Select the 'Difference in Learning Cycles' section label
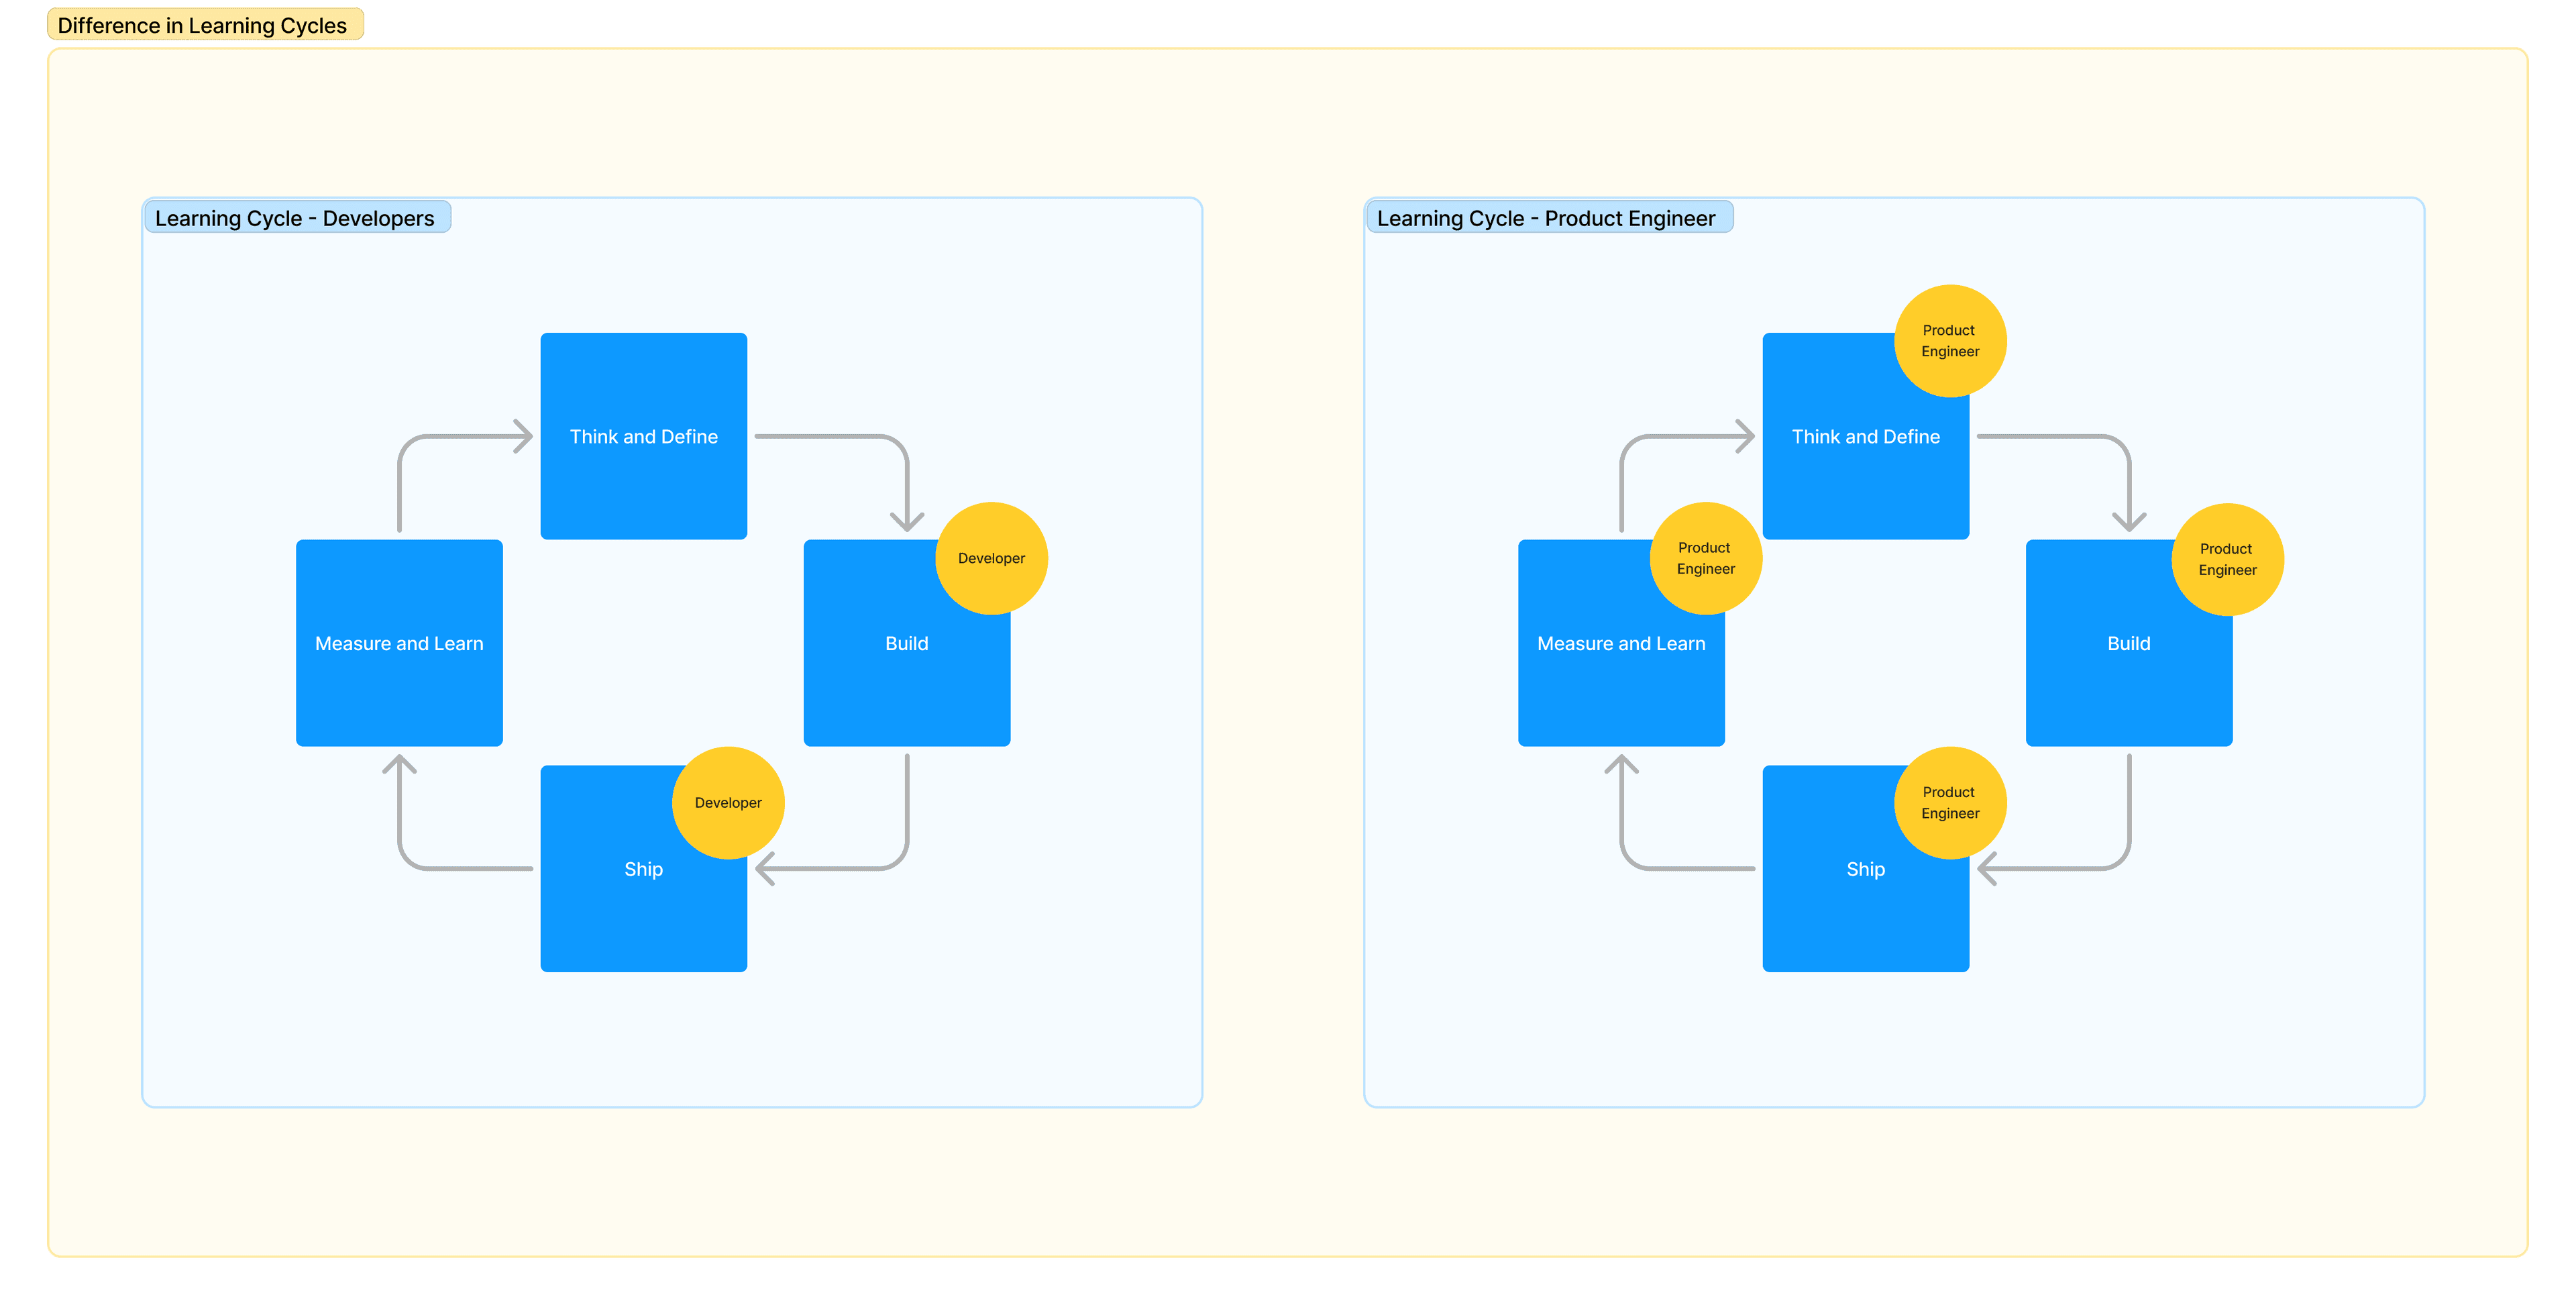 (205, 25)
